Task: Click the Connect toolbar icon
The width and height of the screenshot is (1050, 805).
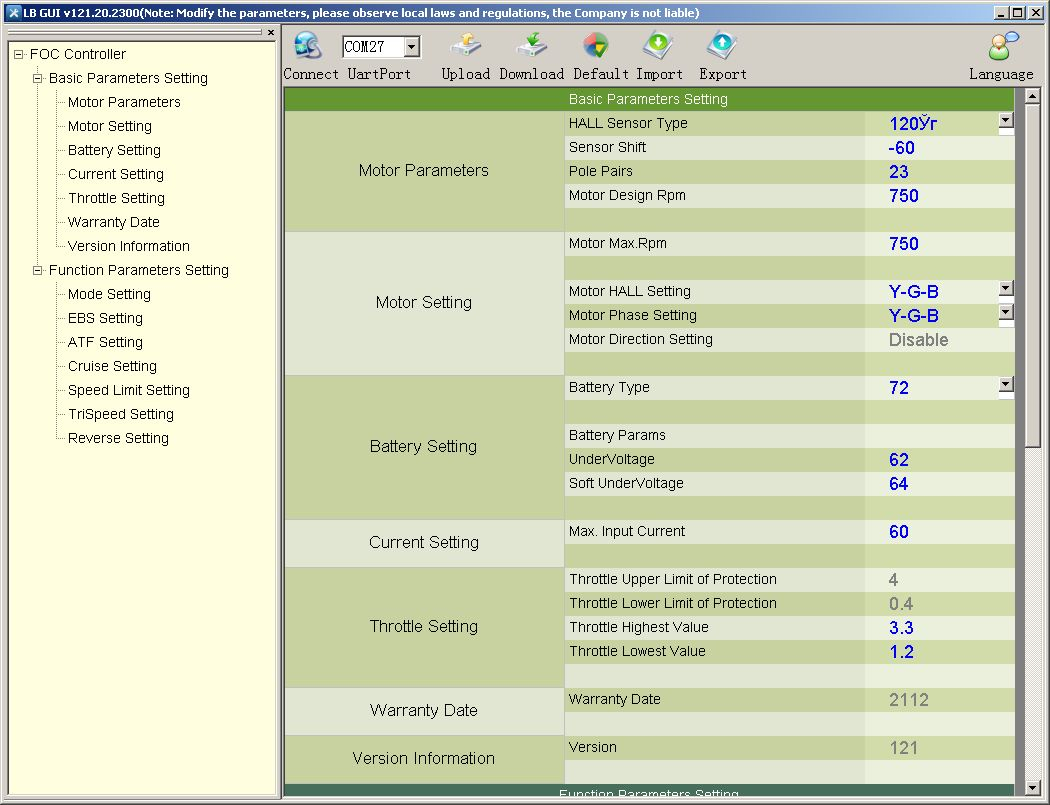Action: pyautogui.click(x=308, y=47)
